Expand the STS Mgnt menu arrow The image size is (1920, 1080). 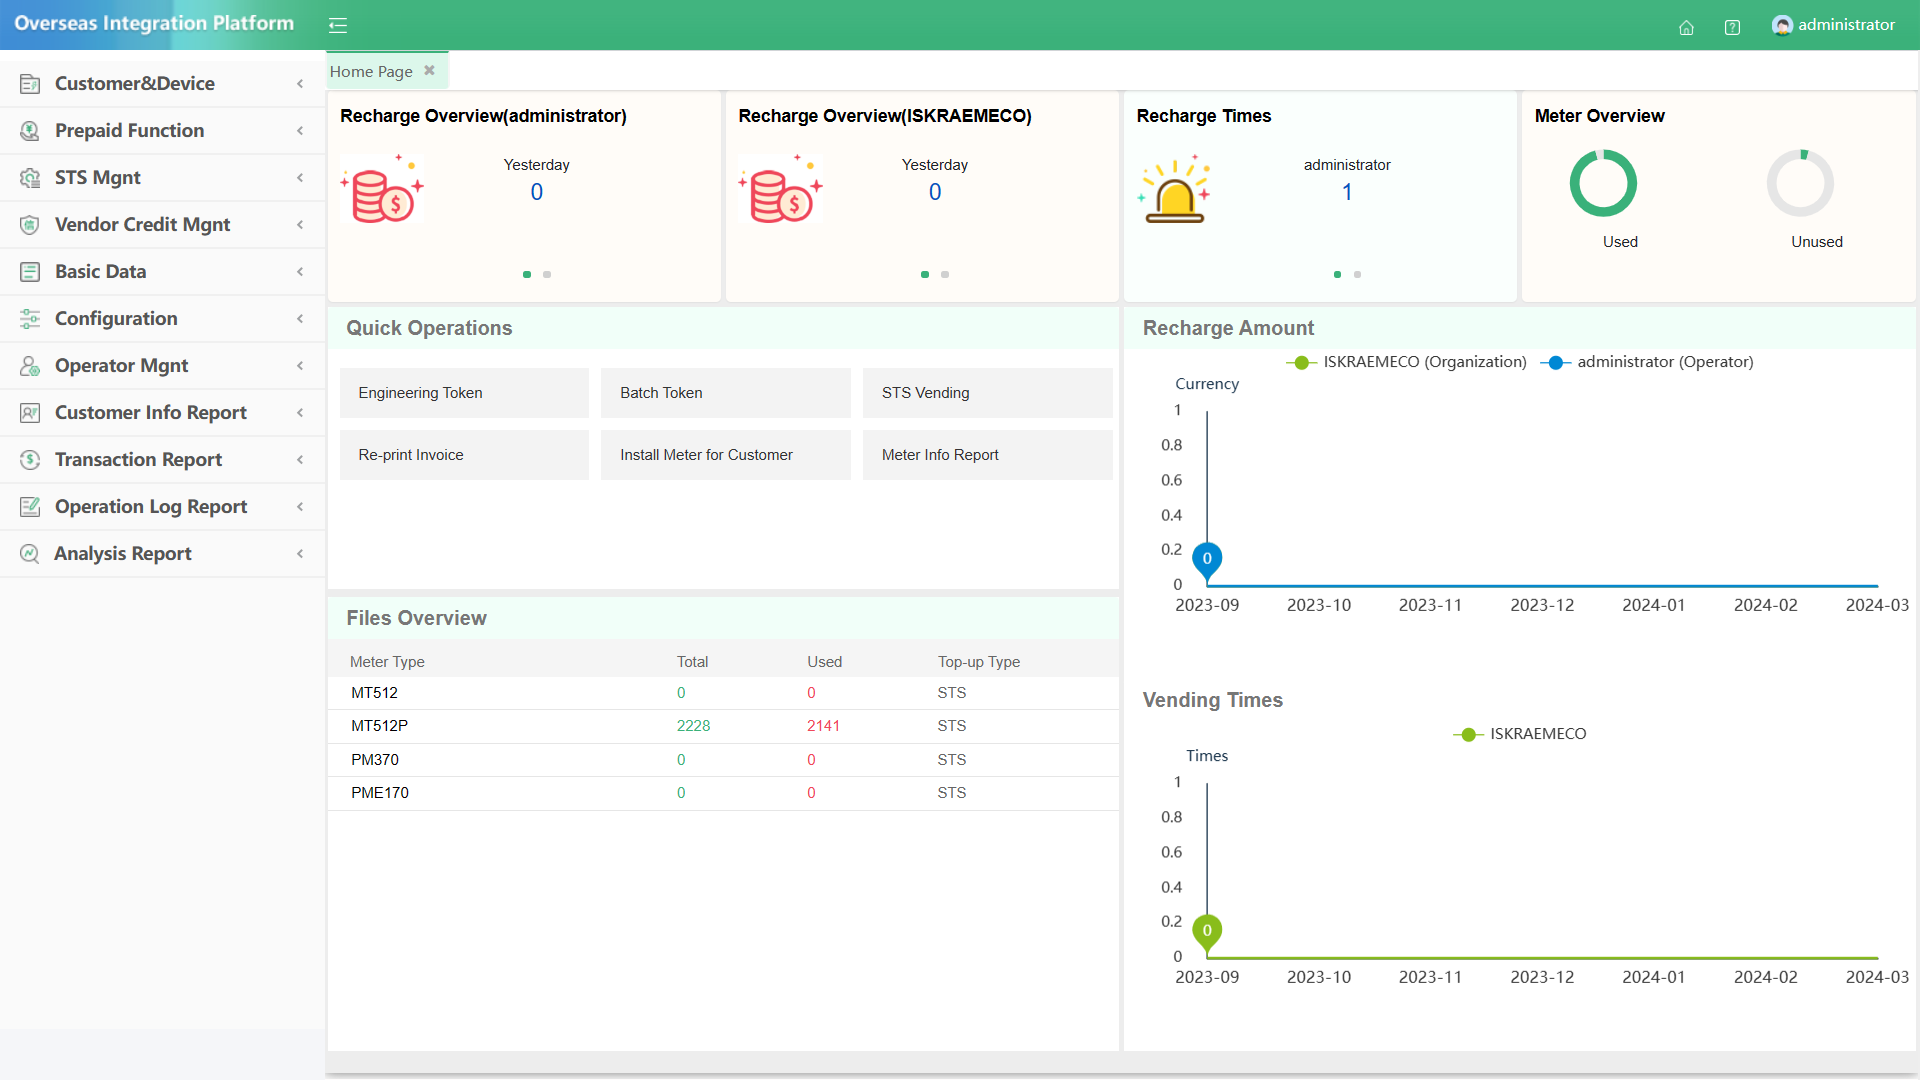pos(300,178)
